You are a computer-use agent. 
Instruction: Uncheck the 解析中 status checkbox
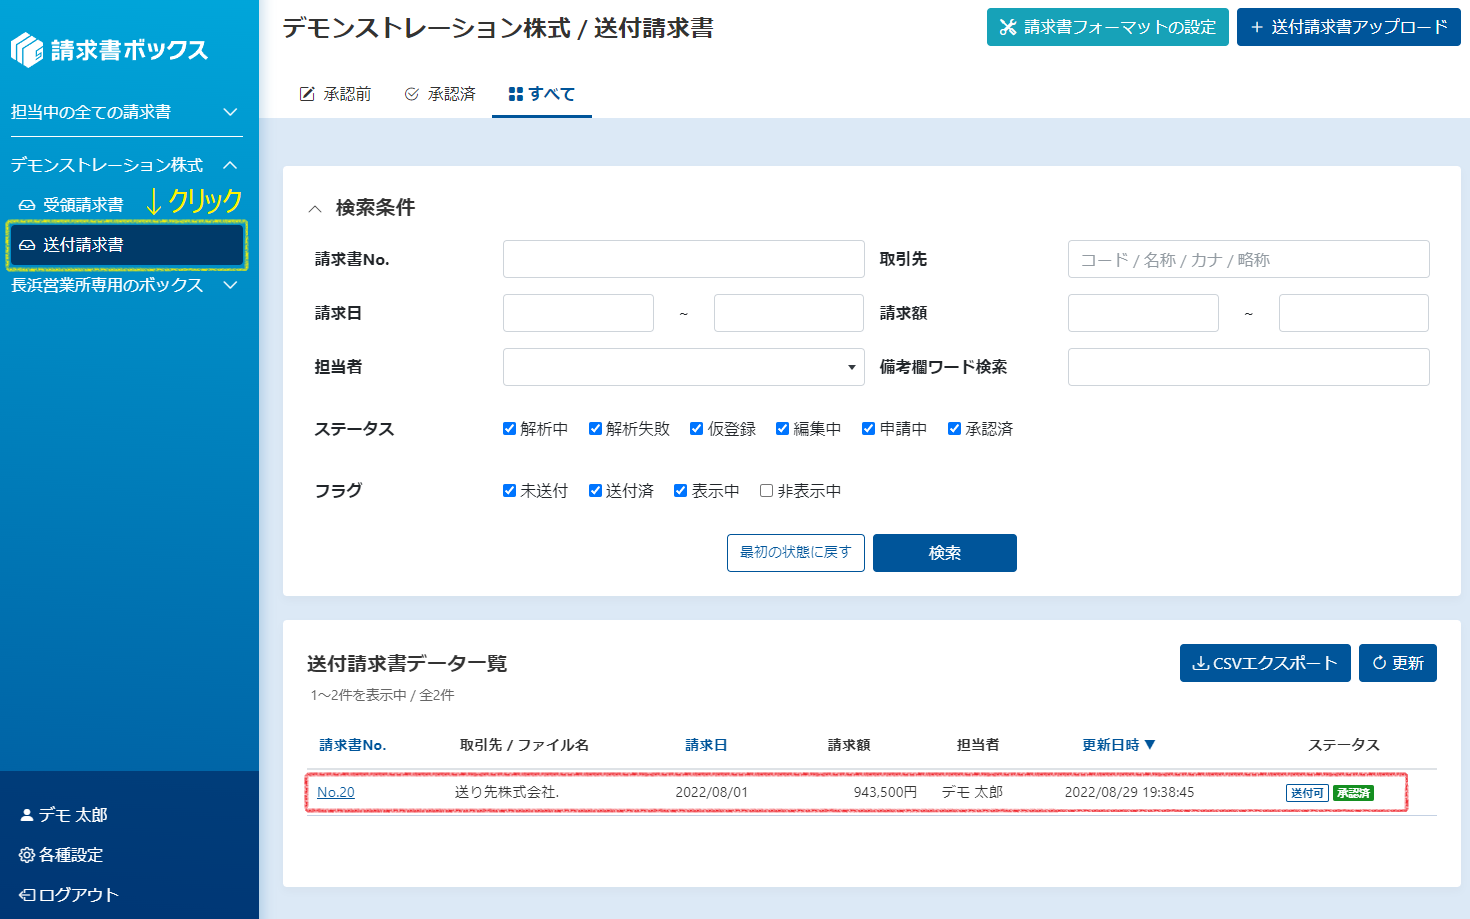pyautogui.click(x=509, y=429)
